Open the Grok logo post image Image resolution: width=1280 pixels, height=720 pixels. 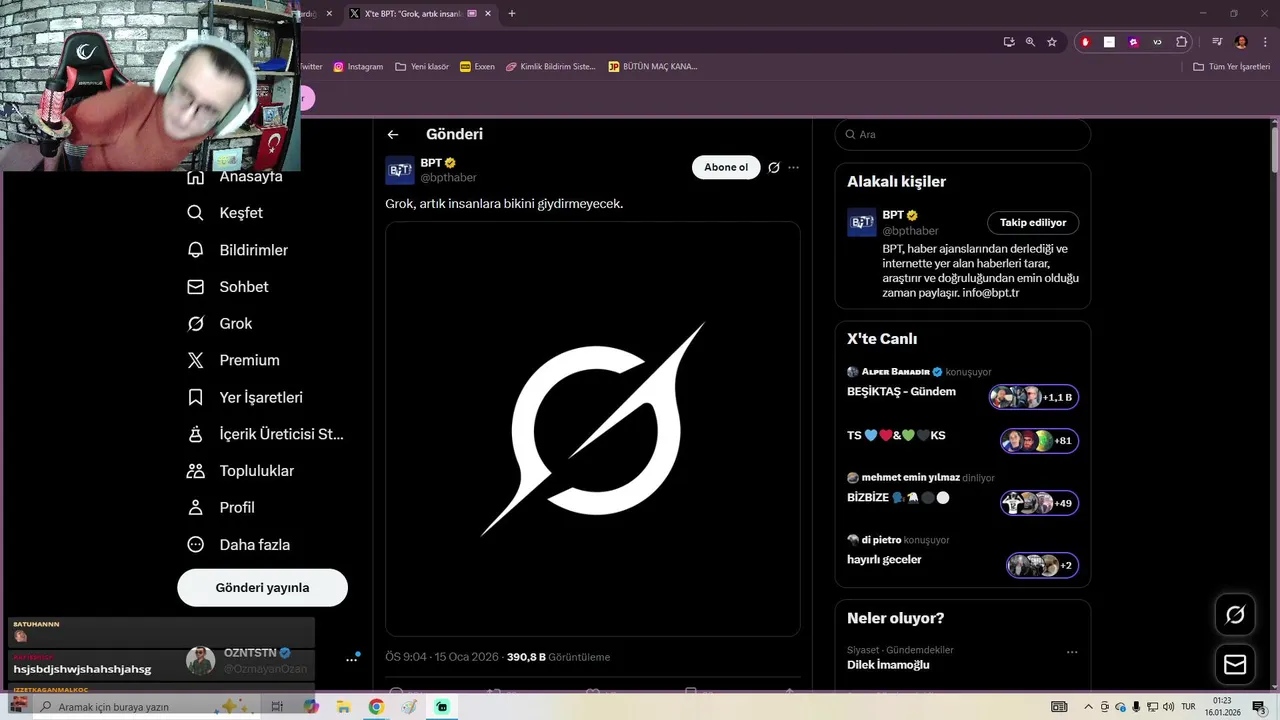click(593, 429)
